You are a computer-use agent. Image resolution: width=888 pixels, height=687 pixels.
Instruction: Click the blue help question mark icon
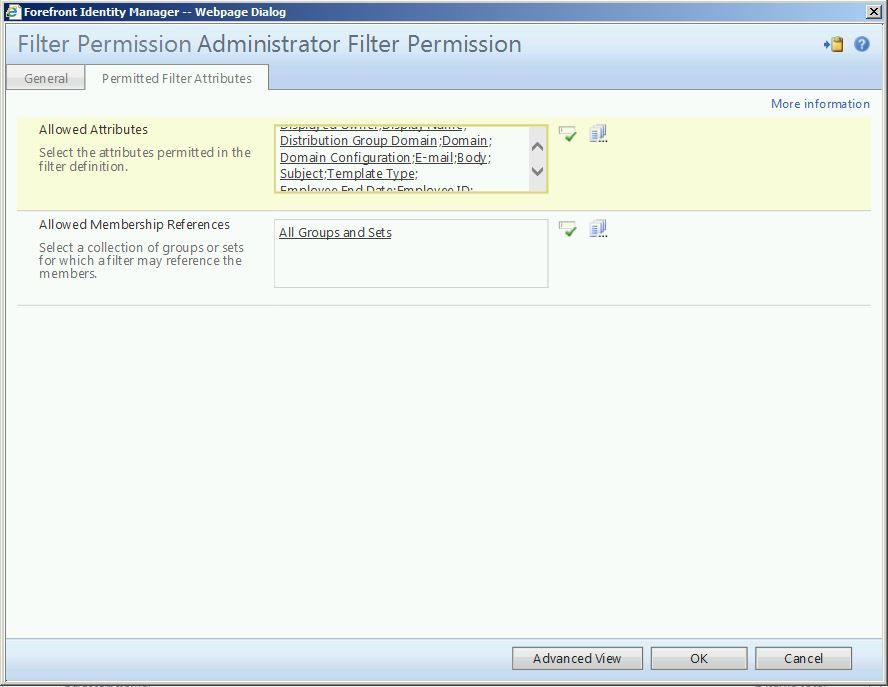[861, 44]
